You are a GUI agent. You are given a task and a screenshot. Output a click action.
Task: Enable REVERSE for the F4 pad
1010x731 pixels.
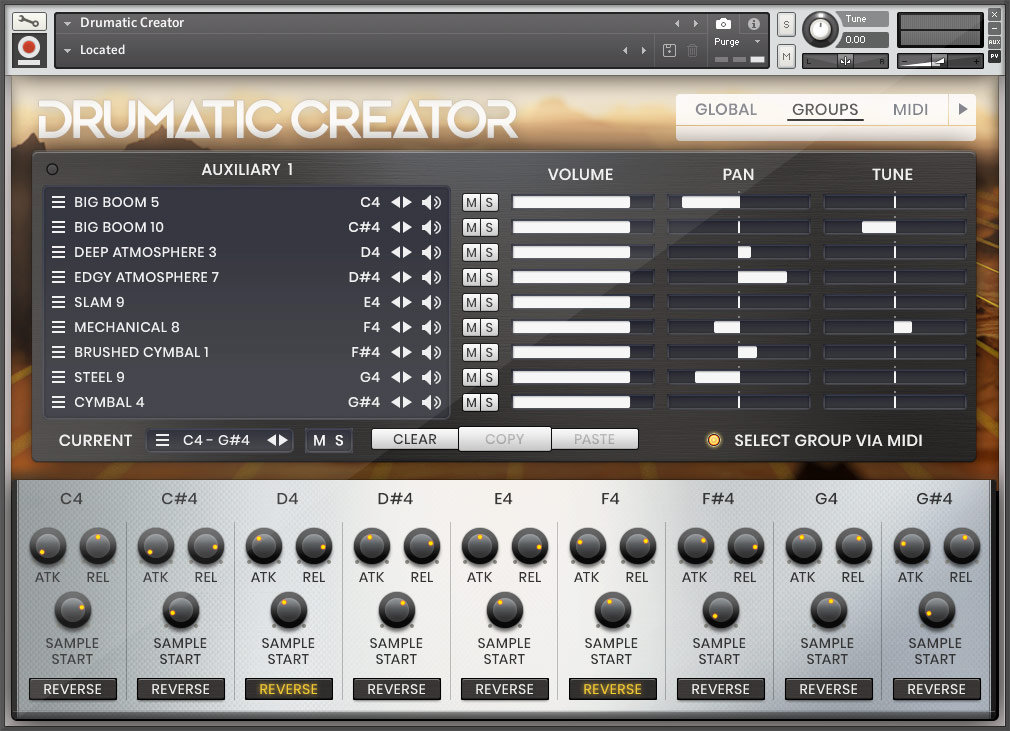pos(612,689)
